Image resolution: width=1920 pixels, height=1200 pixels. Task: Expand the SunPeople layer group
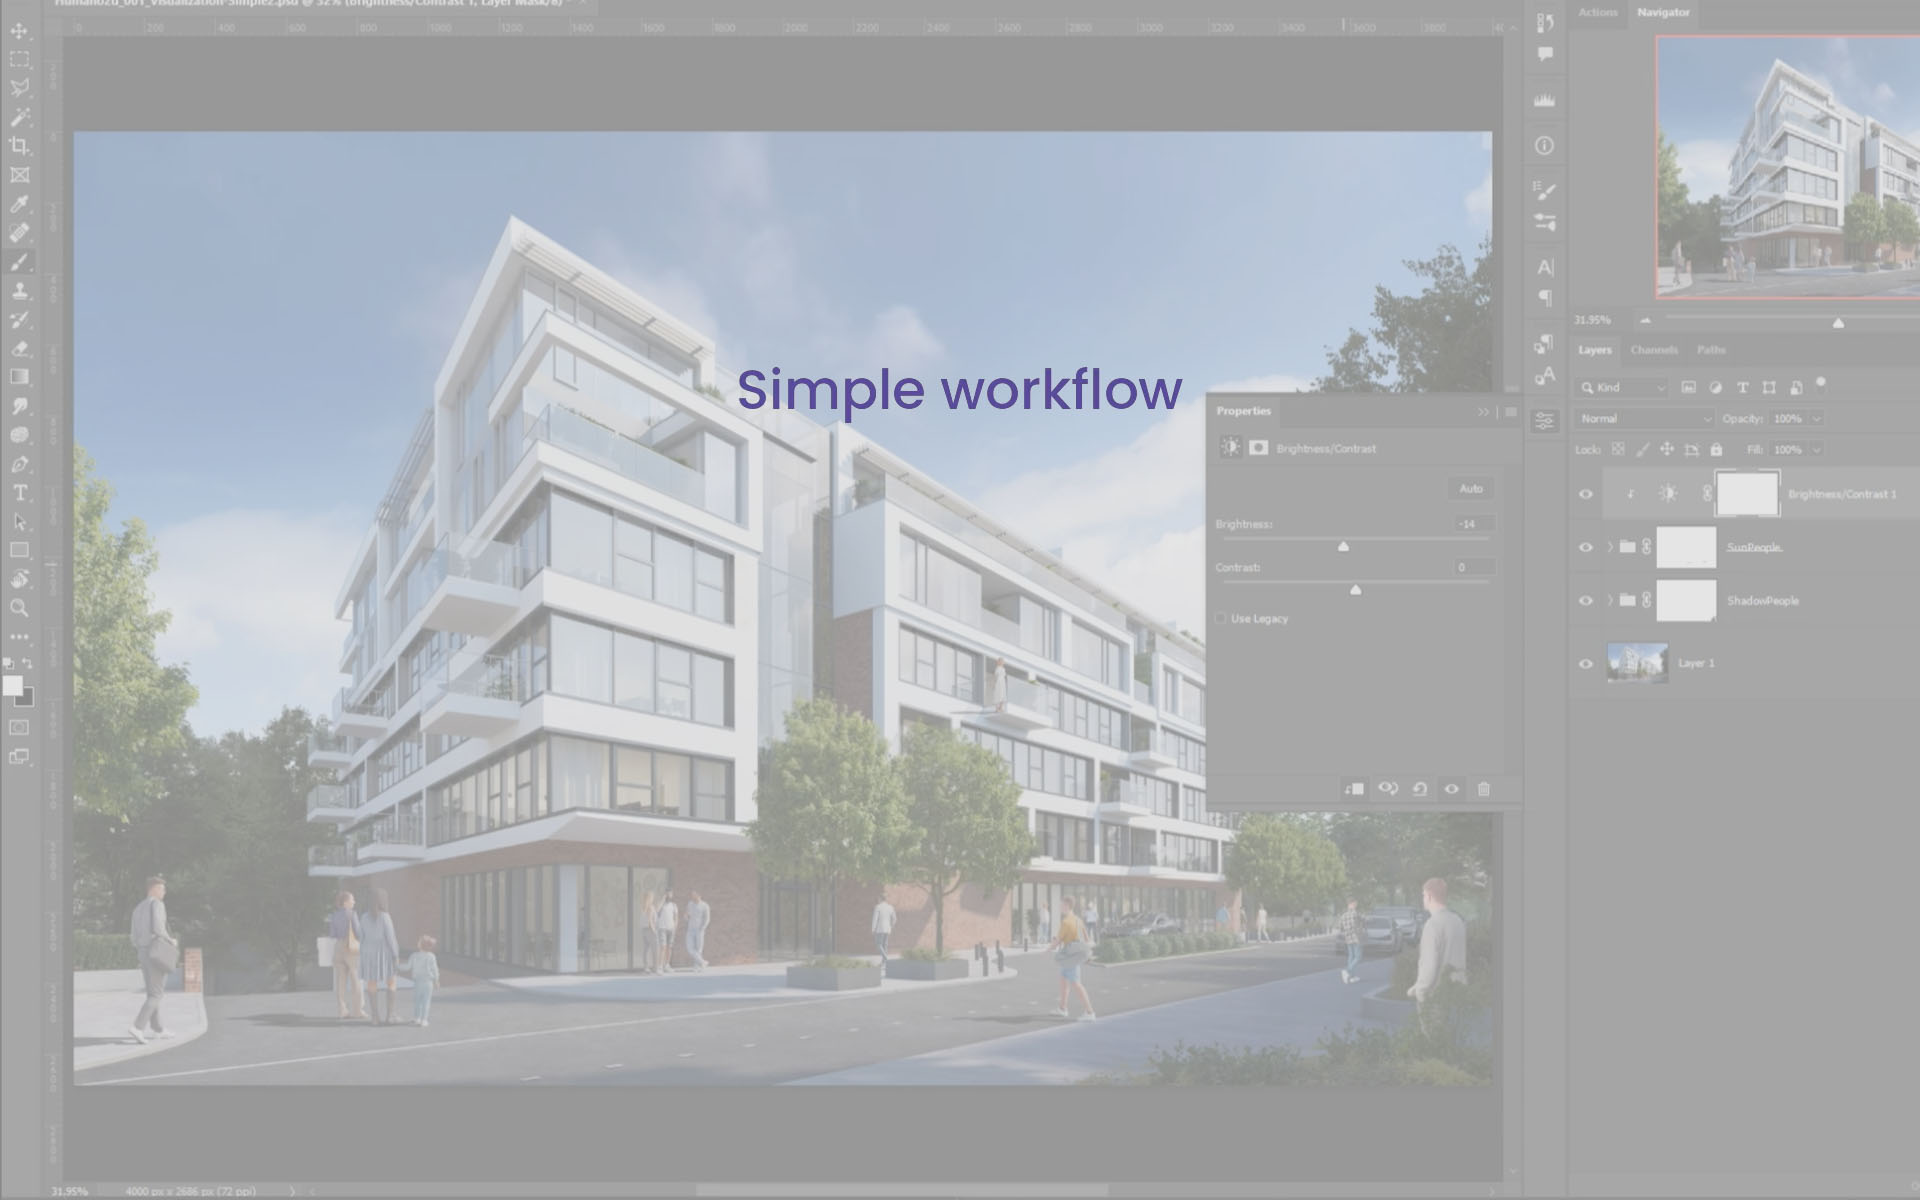coord(1610,546)
